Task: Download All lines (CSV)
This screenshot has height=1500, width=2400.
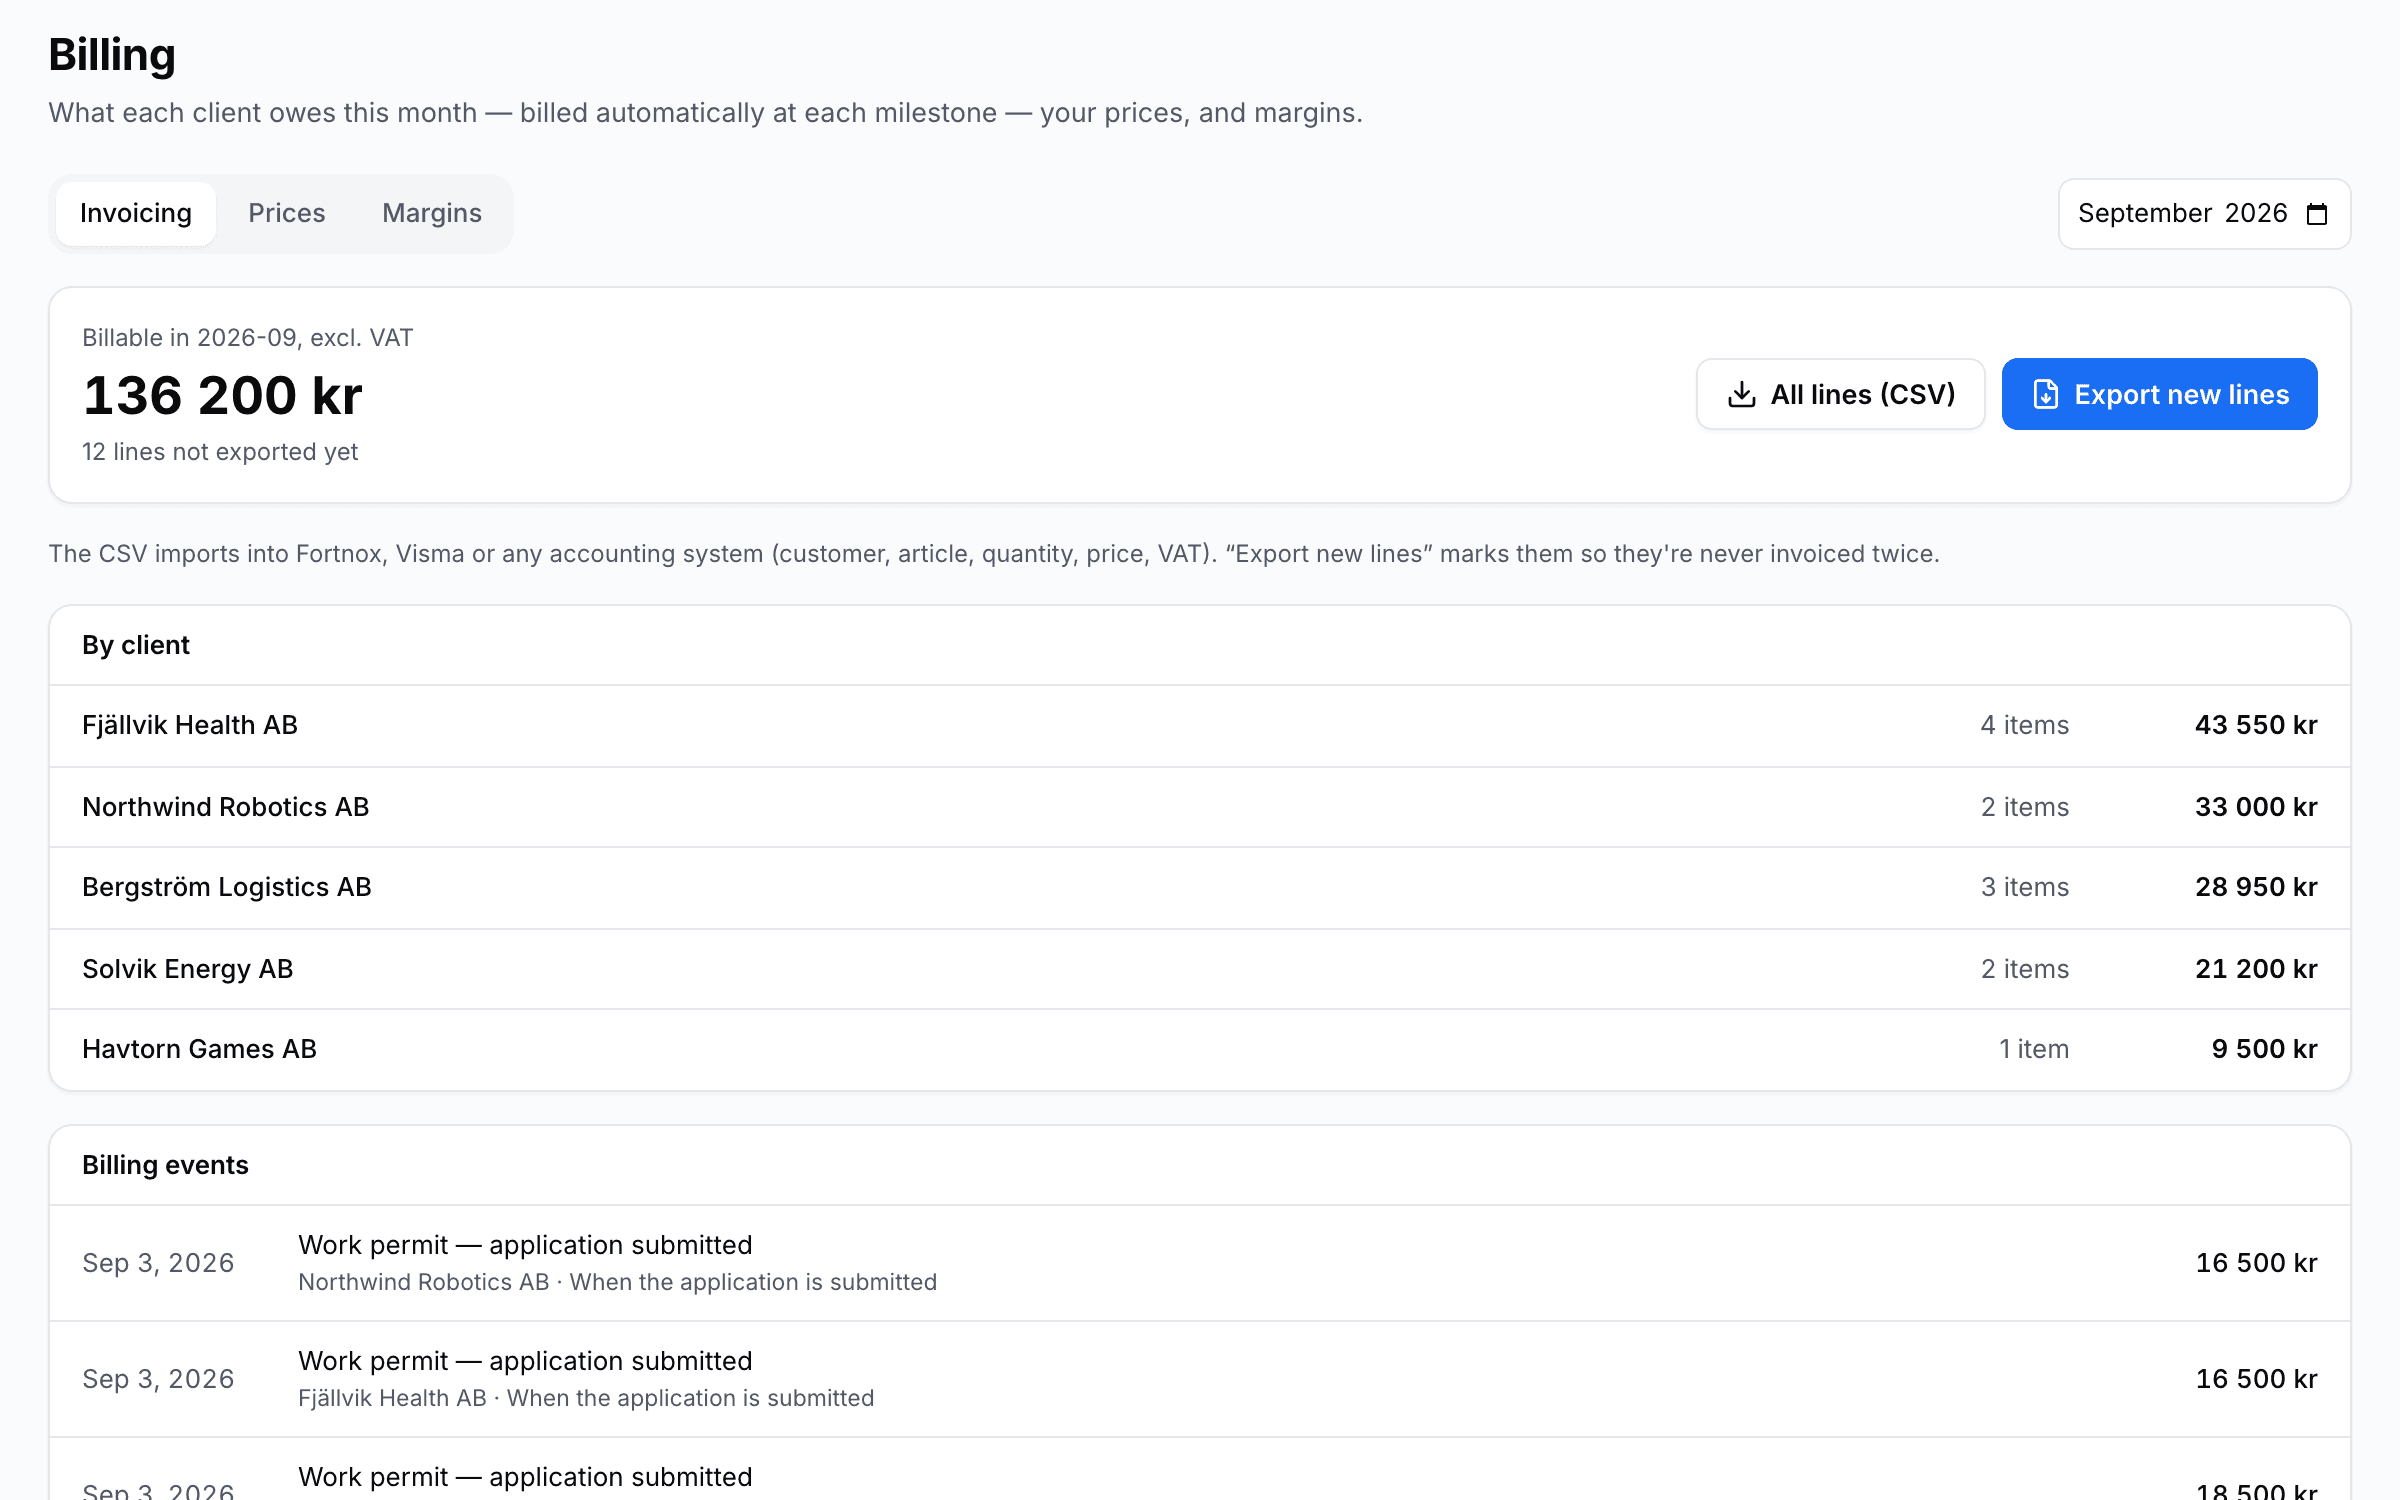Action: coord(1841,394)
